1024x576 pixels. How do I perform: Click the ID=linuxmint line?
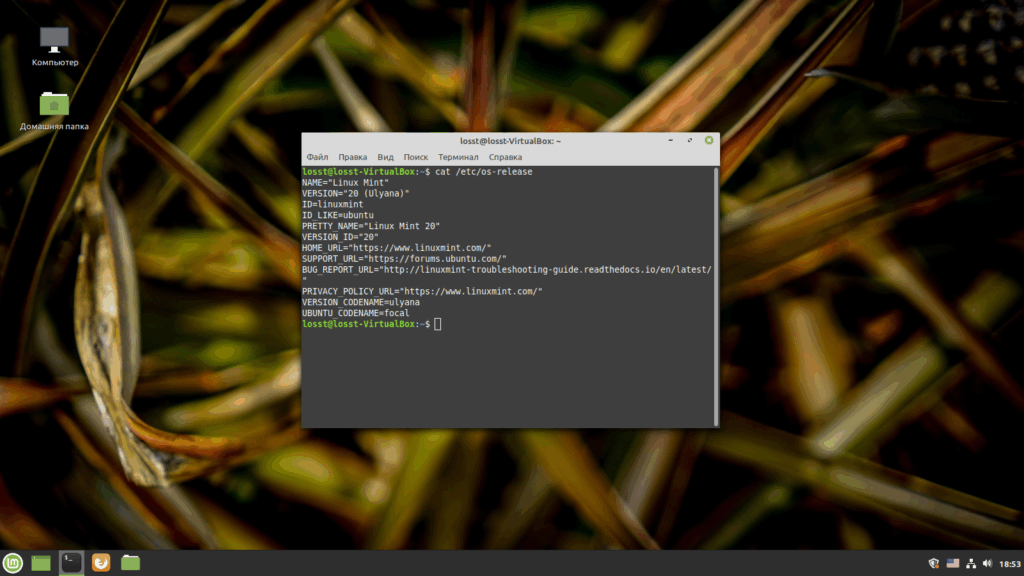coord(332,204)
